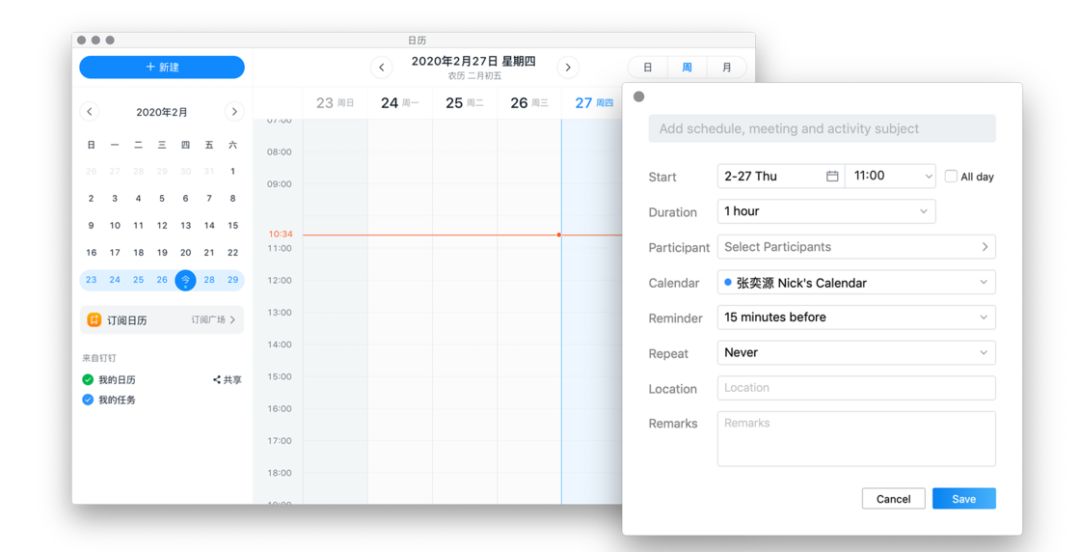Click the Save button
The width and height of the screenshot is (1080, 552).
[x=964, y=499]
